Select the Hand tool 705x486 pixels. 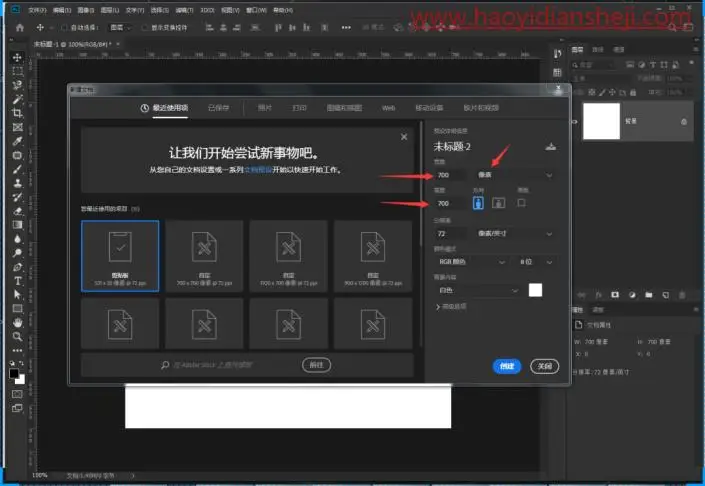tap(17, 322)
